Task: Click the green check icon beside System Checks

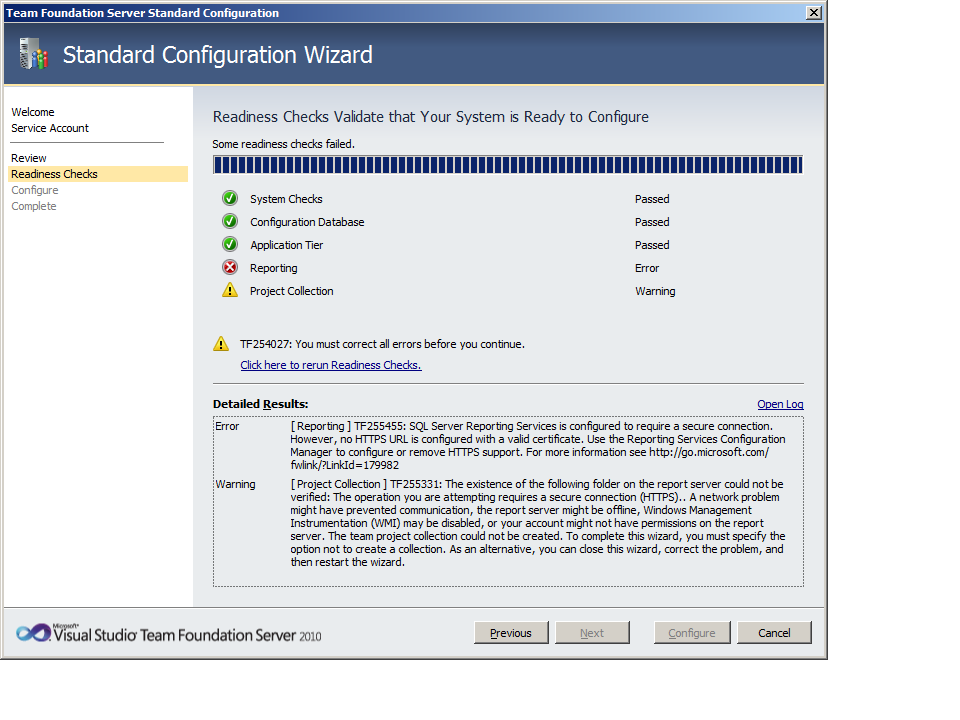Action: [x=230, y=198]
